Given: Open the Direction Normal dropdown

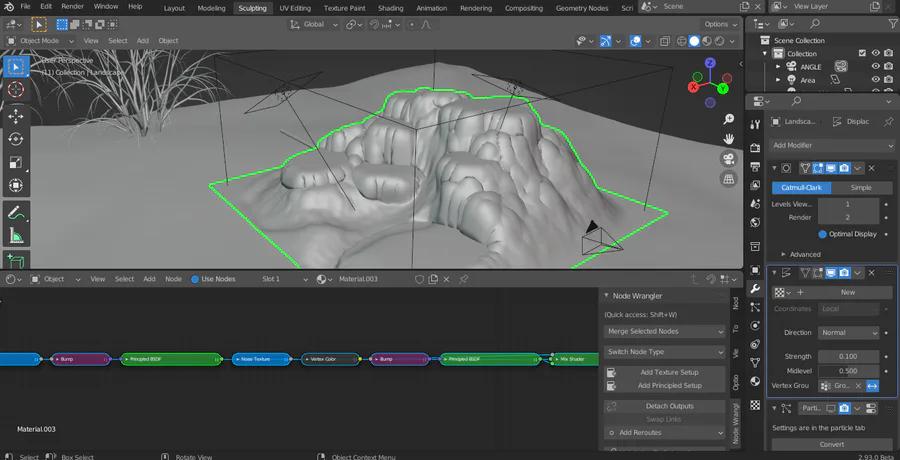Looking at the screenshot, I should point(848,333).
